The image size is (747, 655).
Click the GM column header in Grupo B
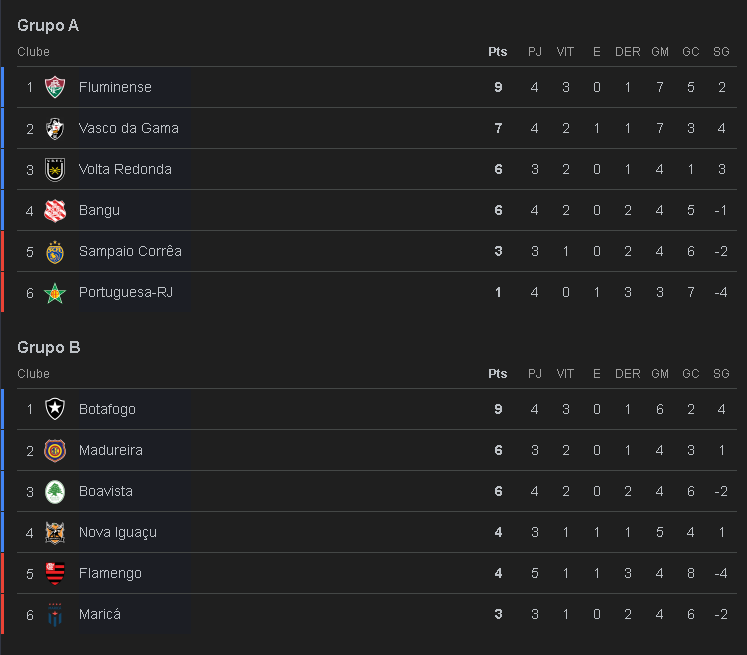click(x=659, y=374)
